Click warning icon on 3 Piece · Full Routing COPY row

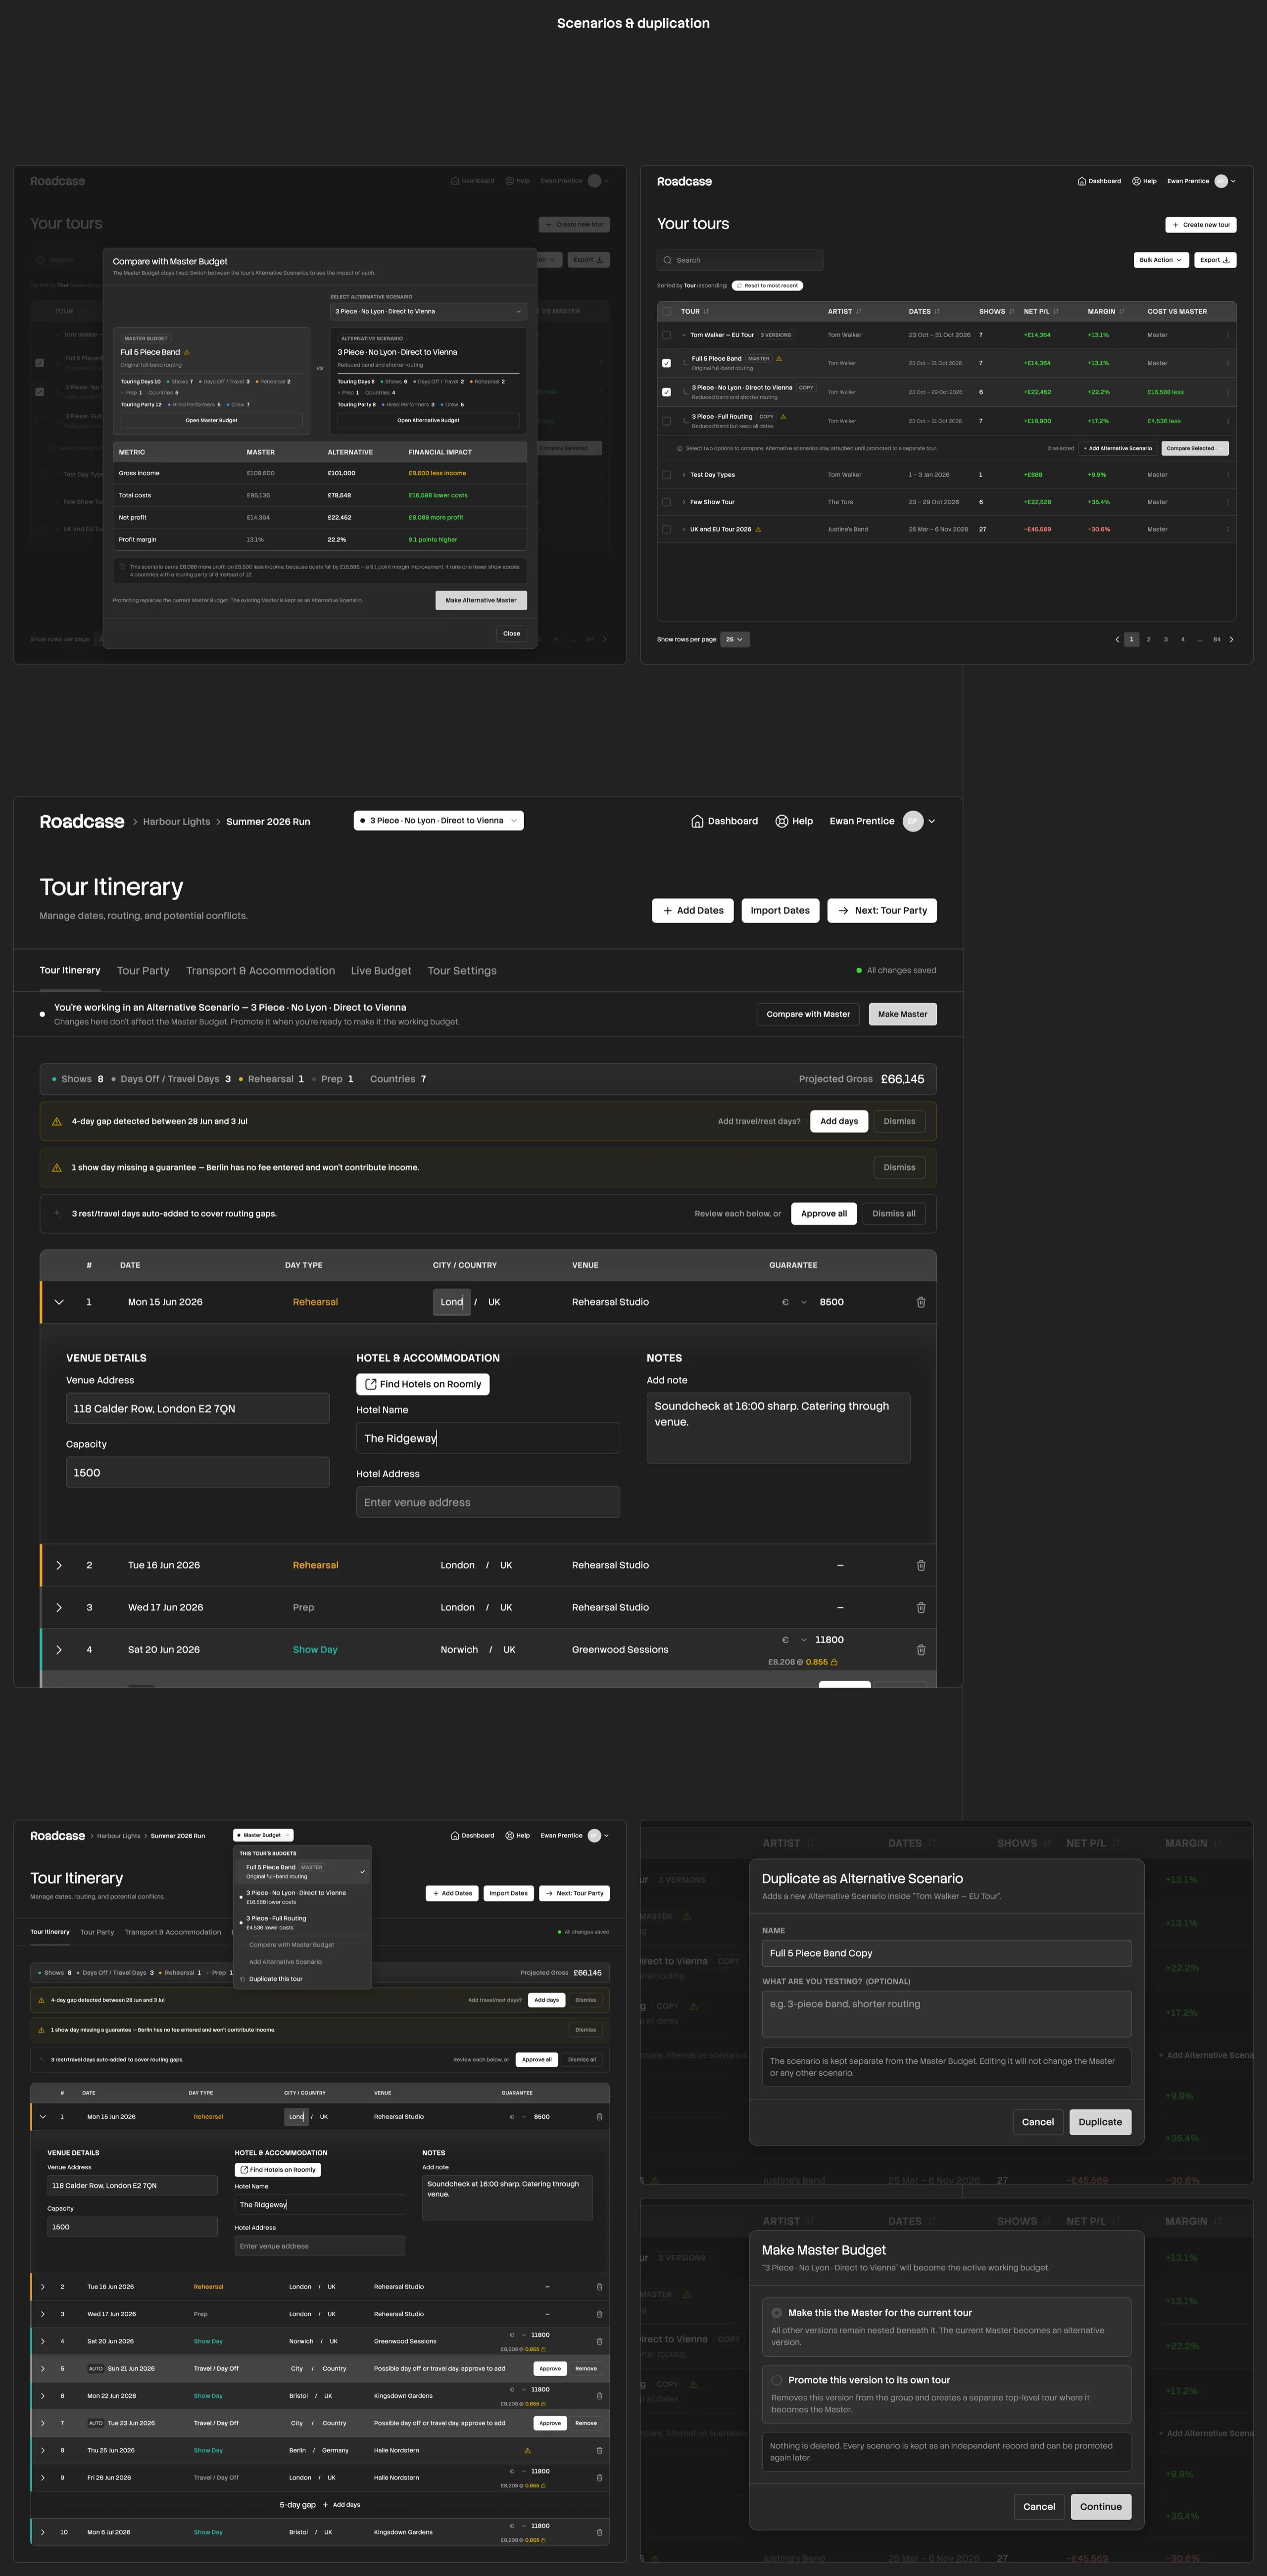pyautogui.click(x=783, y=417)
